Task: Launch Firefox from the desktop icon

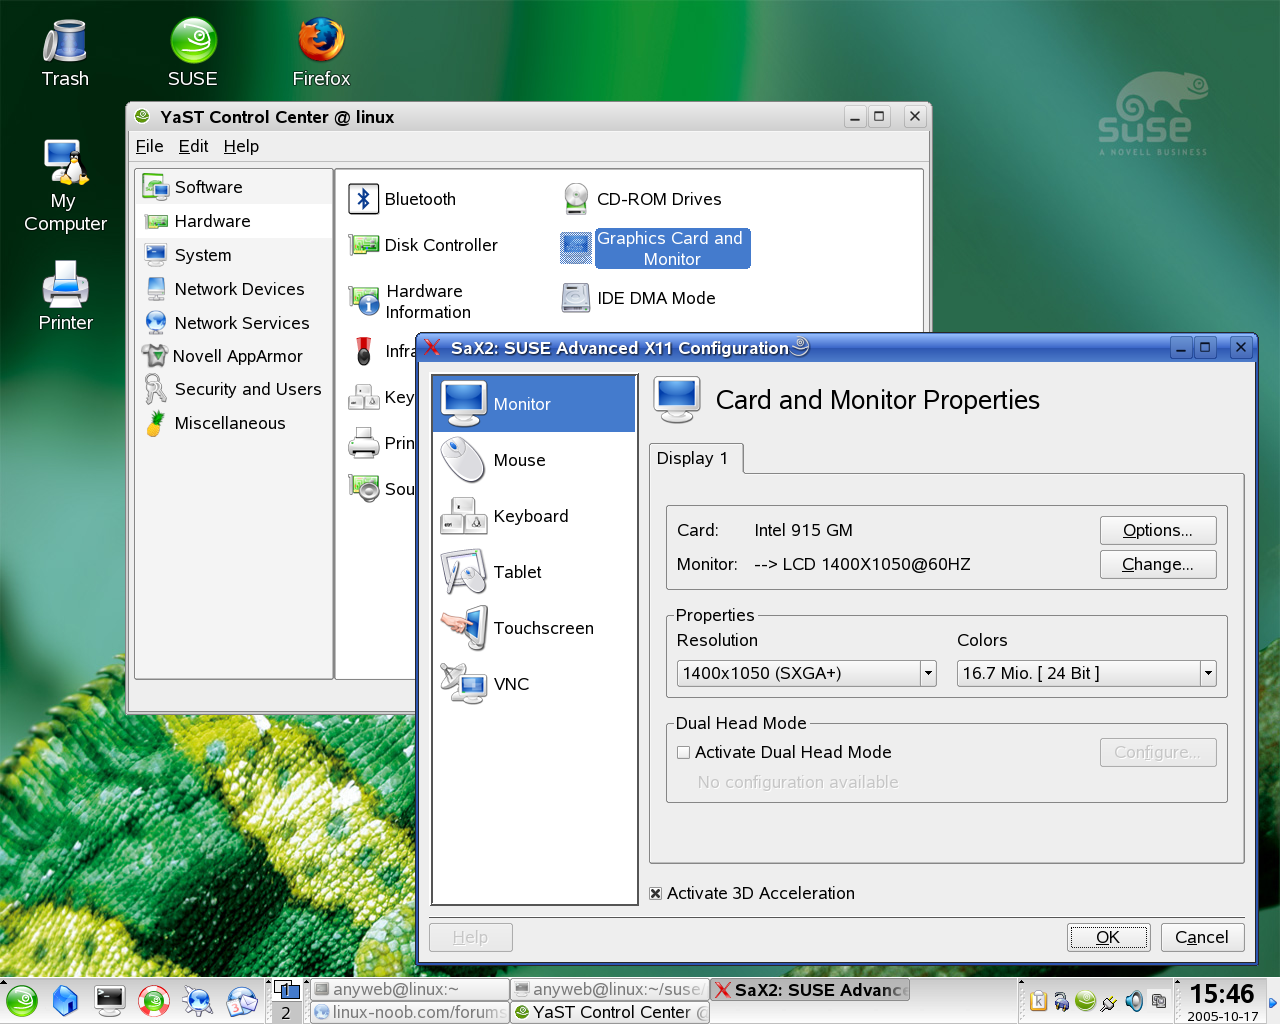Action: [x=321, y=54]
